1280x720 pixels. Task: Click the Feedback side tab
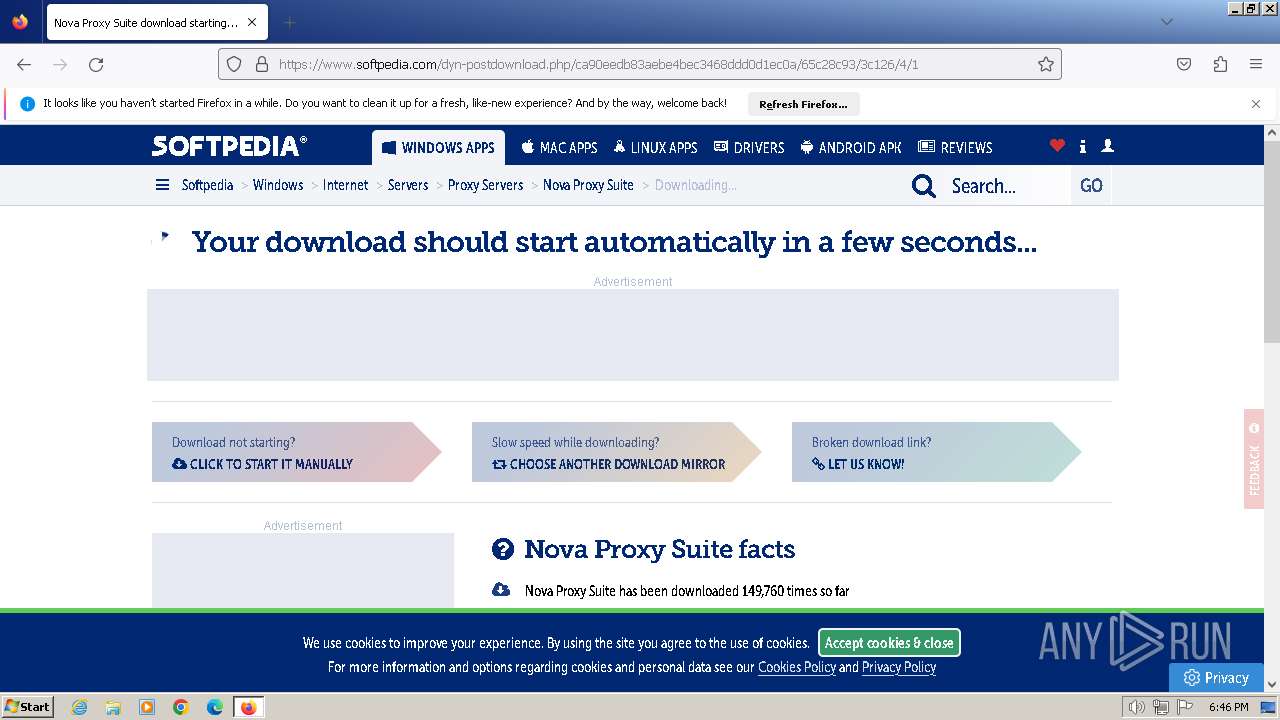pos(1254,459)
